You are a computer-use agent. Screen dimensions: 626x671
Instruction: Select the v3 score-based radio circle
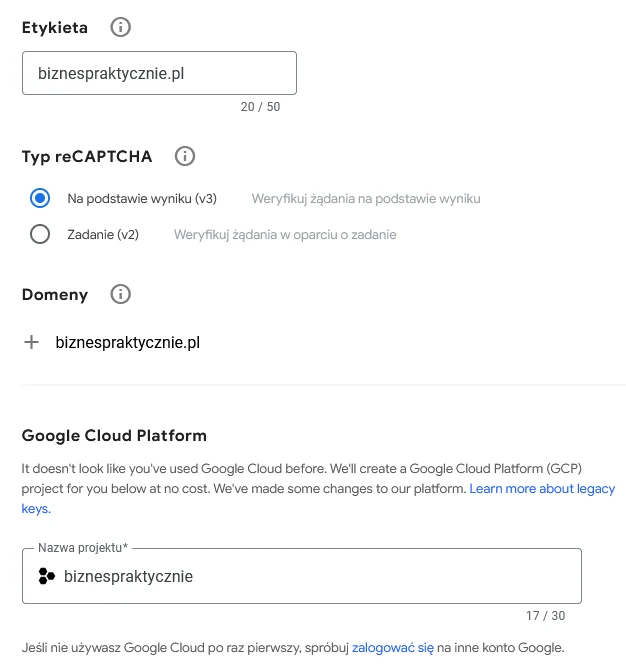click(40, 198)
